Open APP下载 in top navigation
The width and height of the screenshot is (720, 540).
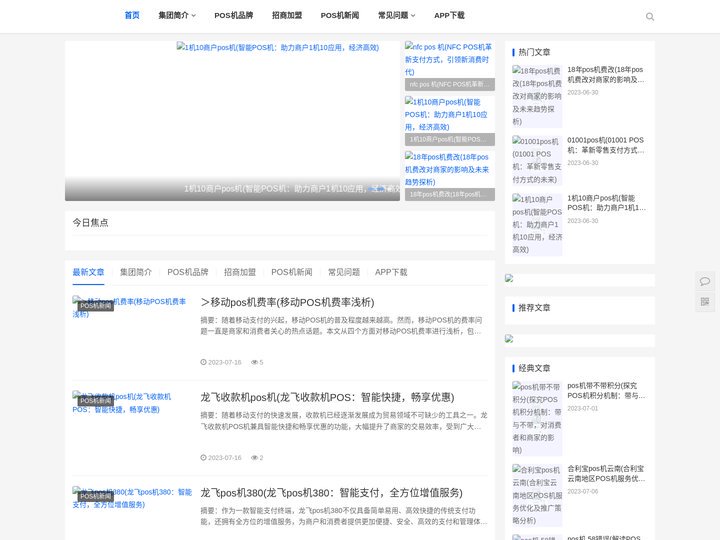point(449,15)
